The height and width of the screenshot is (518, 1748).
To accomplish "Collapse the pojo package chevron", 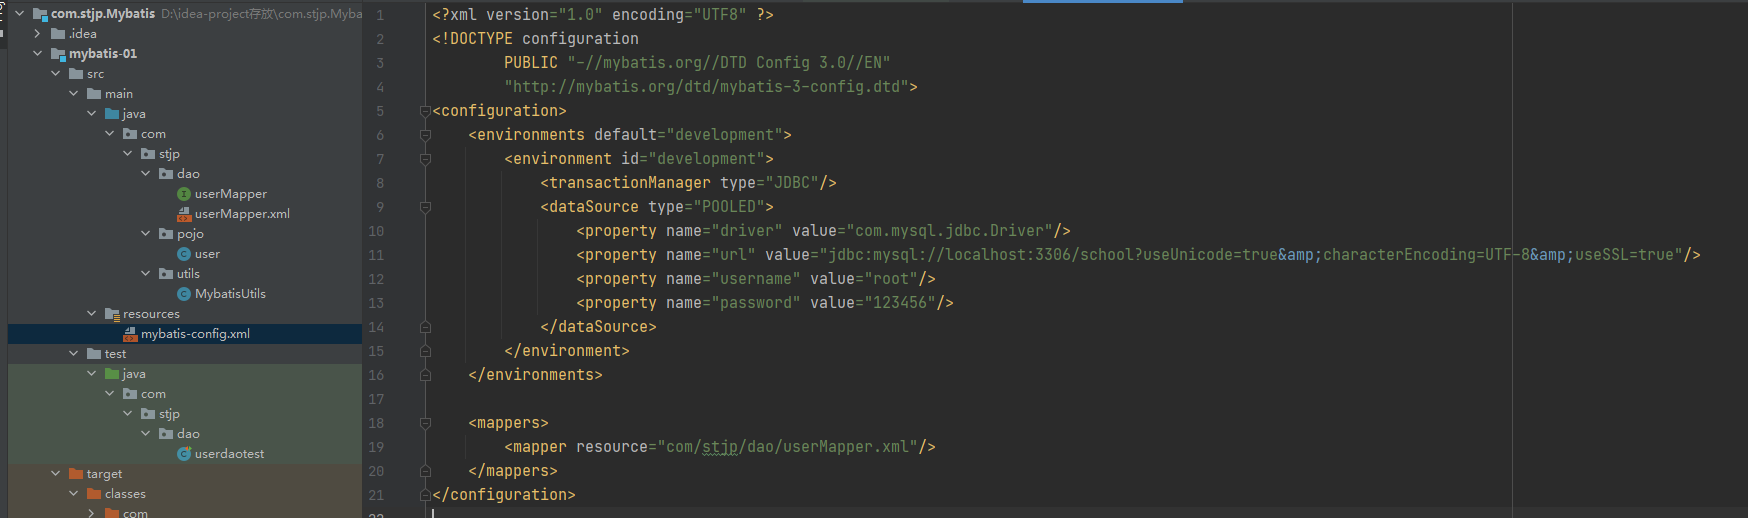I will (145, 234).
